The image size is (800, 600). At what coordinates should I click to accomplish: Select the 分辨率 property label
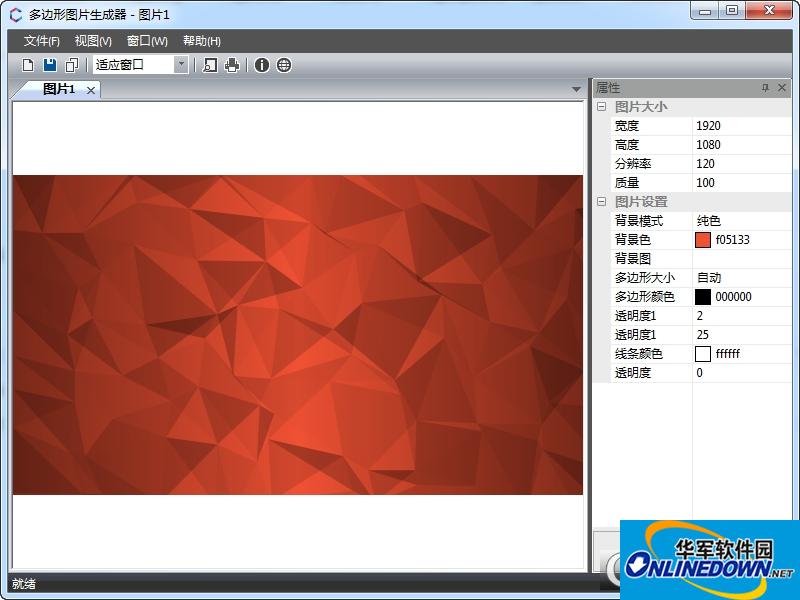633,163
